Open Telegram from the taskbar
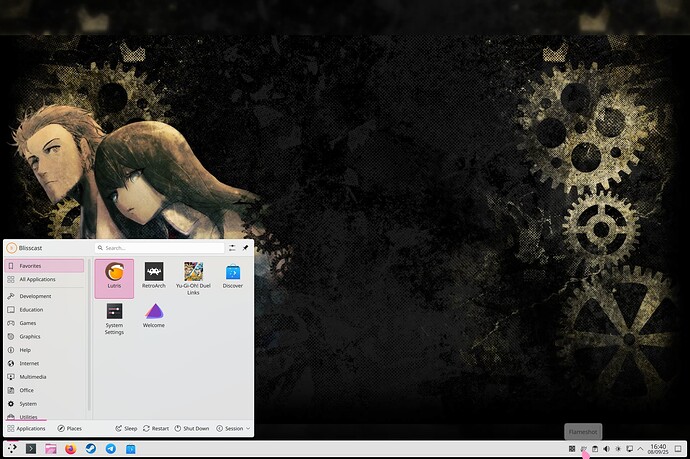Viewport: 690px width, 459px height. tap(111, 448)
